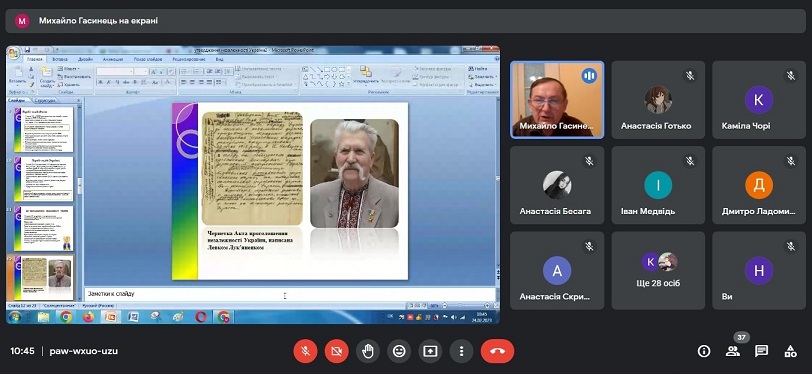This screenshot has height=374, width=812.
Task: Open Meet more options three-dot menu
Action: pos(461,351)
